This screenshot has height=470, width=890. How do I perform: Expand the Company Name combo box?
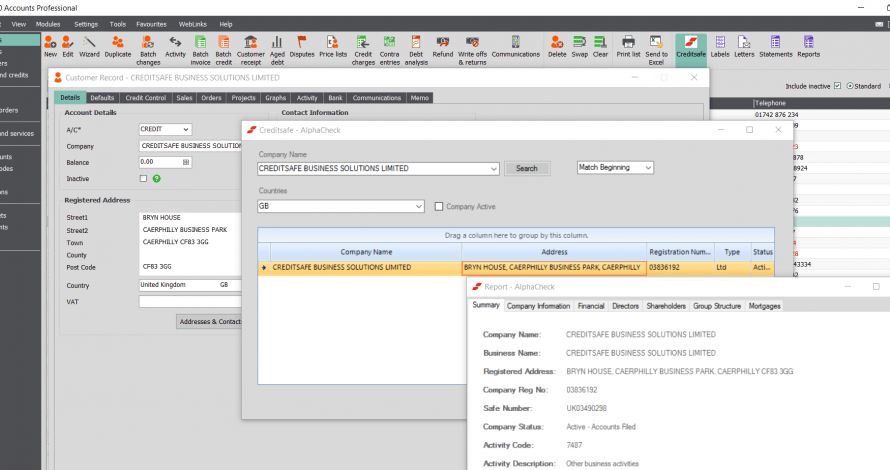click(493, 169)
